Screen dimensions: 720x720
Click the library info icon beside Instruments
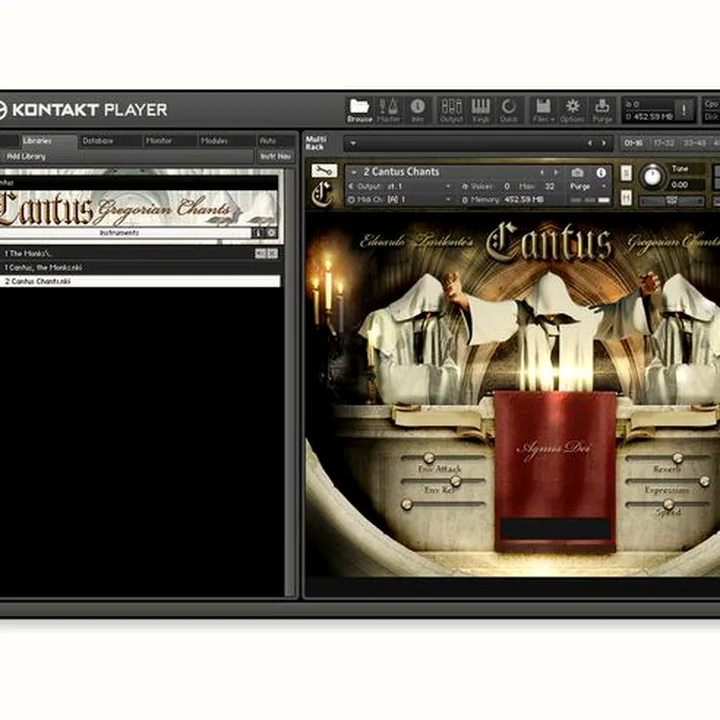[x=258, y=233]
